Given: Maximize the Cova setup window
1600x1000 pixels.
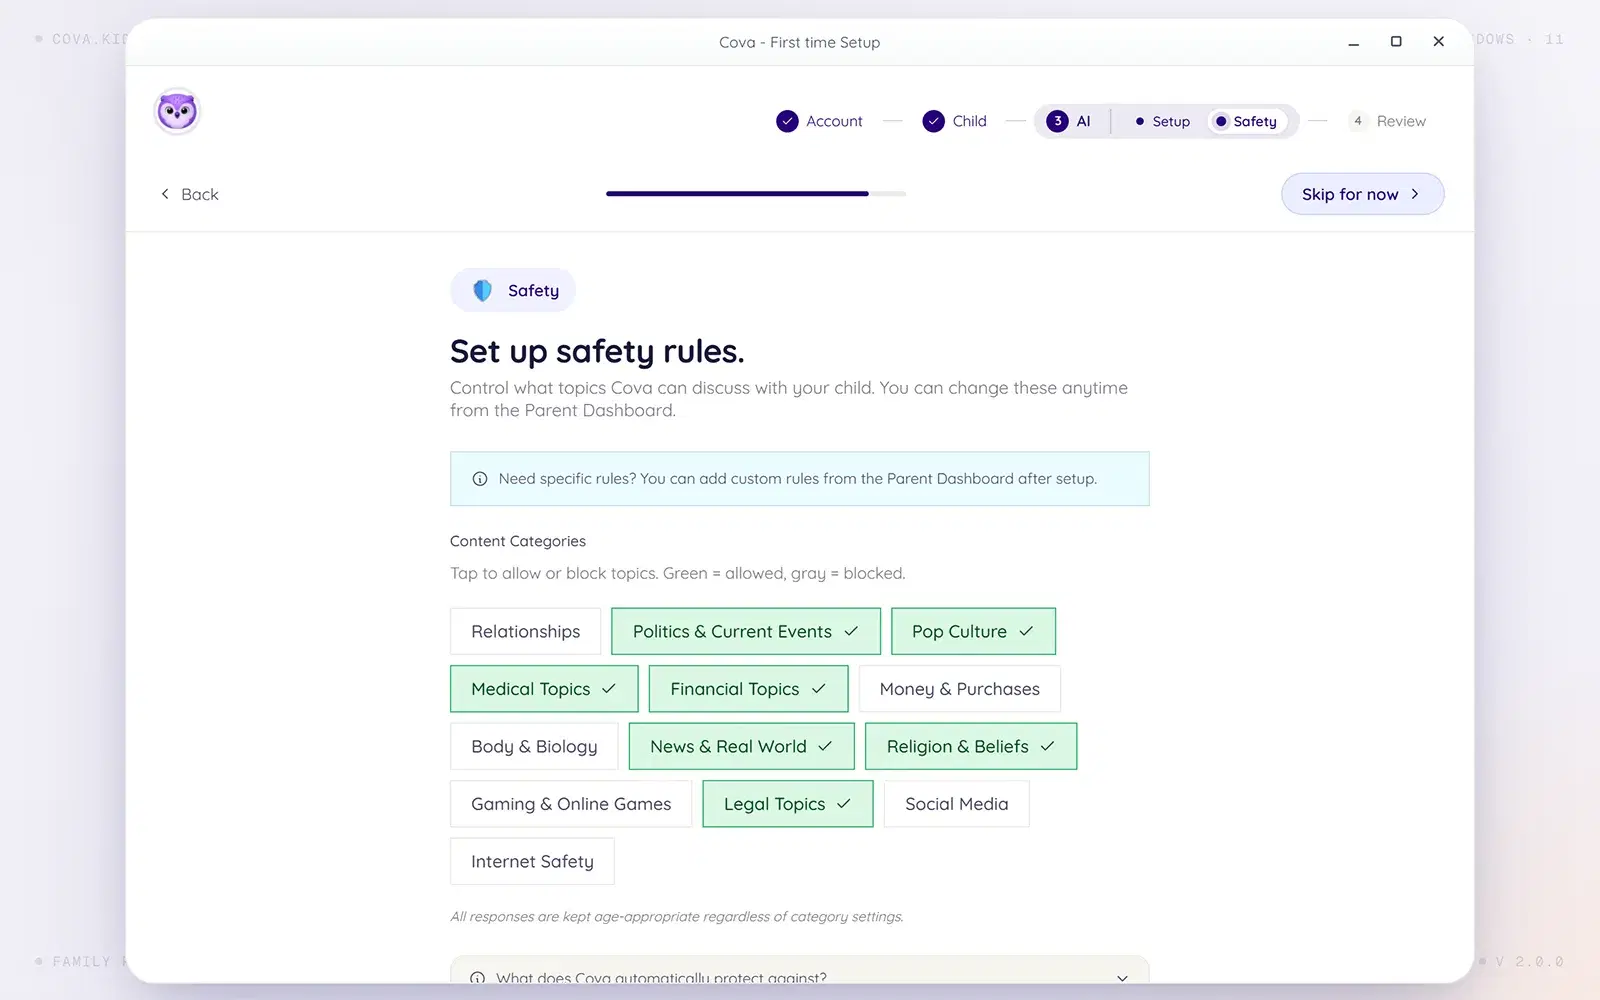Looking at the screenshot, I should pyautogui.click(x=1396, y=42).
